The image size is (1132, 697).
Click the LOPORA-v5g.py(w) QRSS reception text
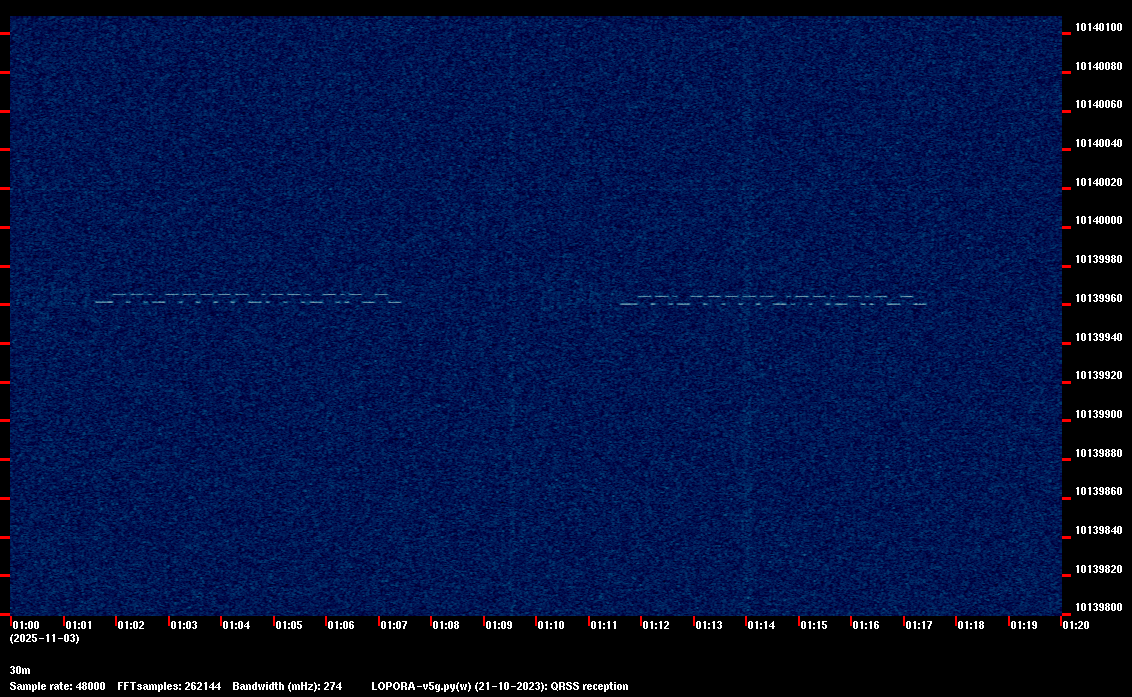[x=500, y=686]
